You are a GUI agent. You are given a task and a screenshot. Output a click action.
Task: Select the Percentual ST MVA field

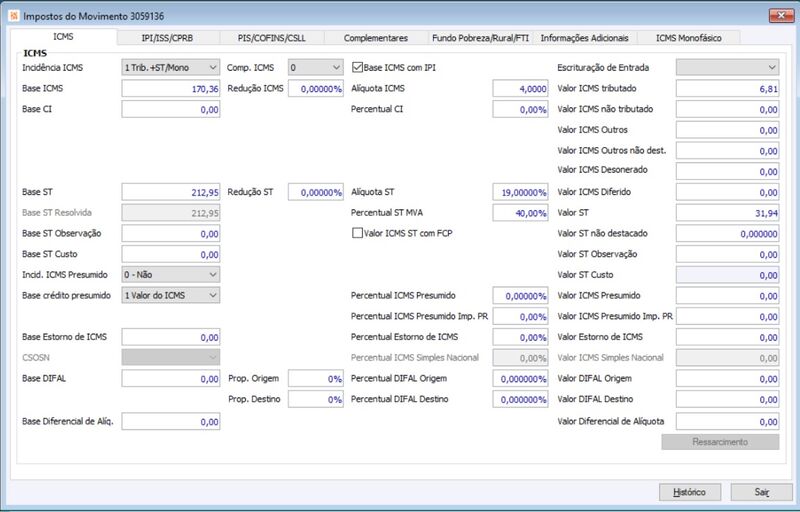click(520, 213)
